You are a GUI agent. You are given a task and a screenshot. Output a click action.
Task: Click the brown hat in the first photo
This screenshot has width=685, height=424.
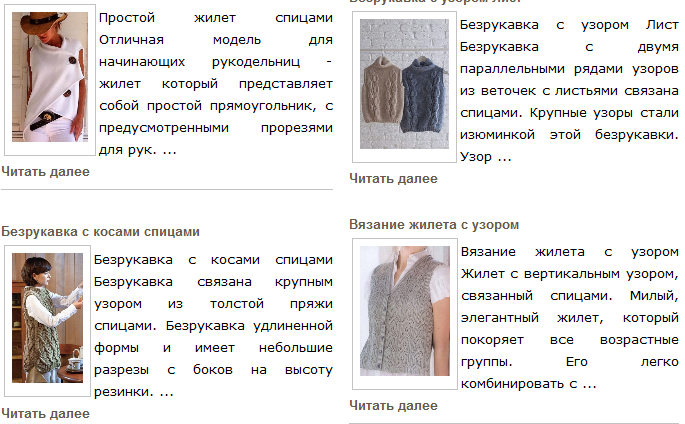coord(43,25)
